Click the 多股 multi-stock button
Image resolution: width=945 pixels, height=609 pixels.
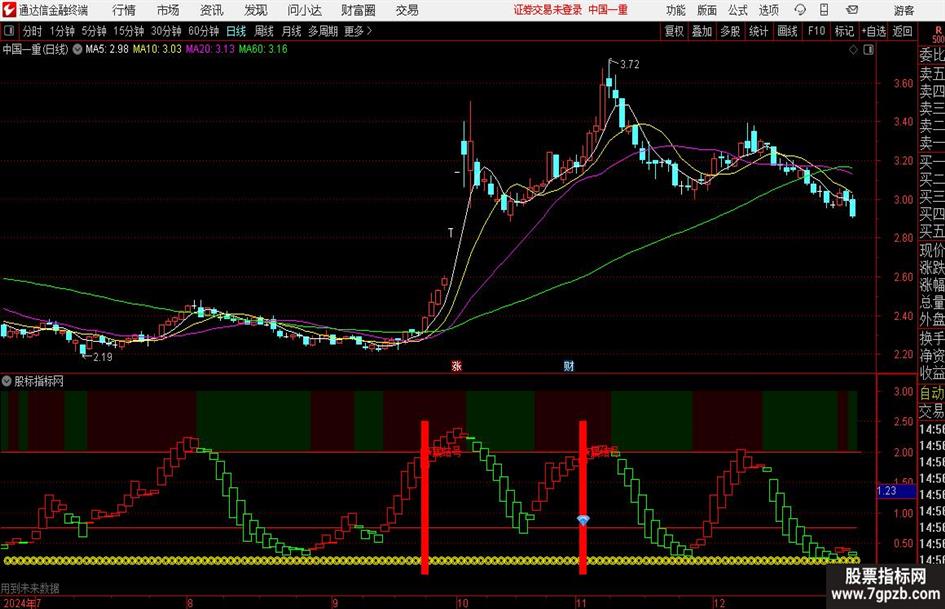click(x=730, y=31)
